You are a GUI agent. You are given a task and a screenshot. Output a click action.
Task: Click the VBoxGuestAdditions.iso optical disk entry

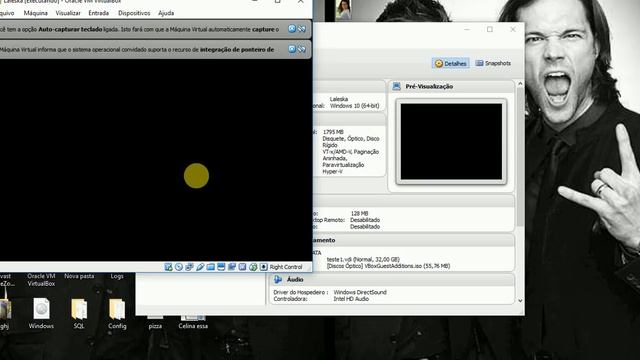point(388,266)
